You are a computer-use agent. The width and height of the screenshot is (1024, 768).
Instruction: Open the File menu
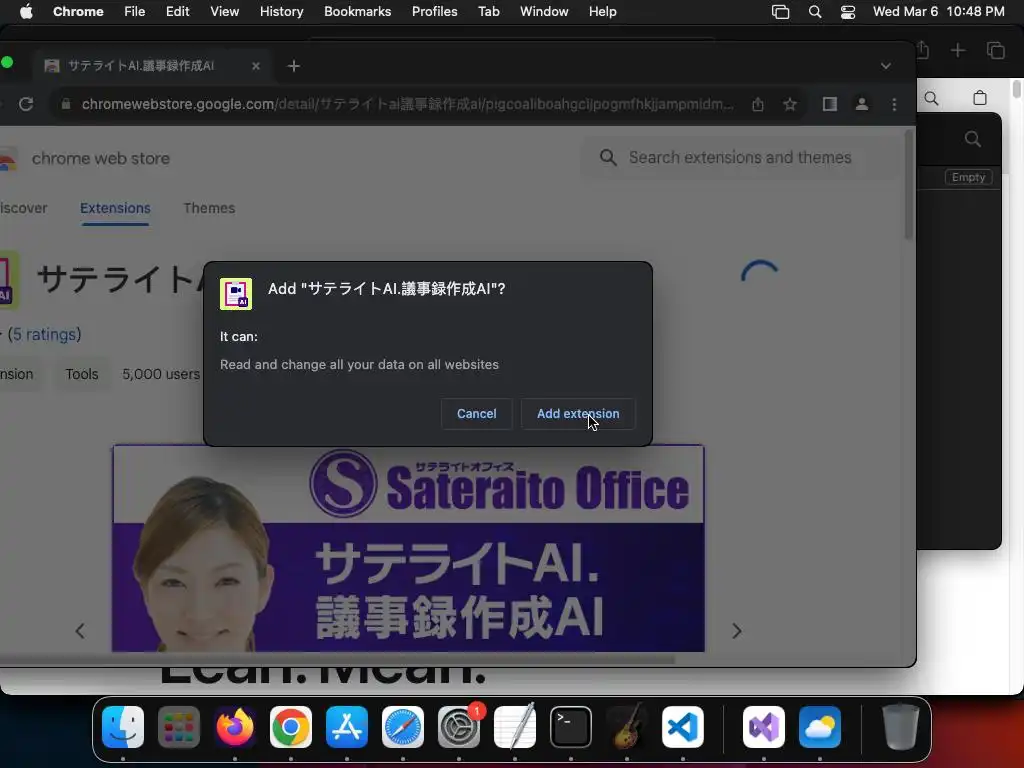pyautogui.click(x=135, y=11)
